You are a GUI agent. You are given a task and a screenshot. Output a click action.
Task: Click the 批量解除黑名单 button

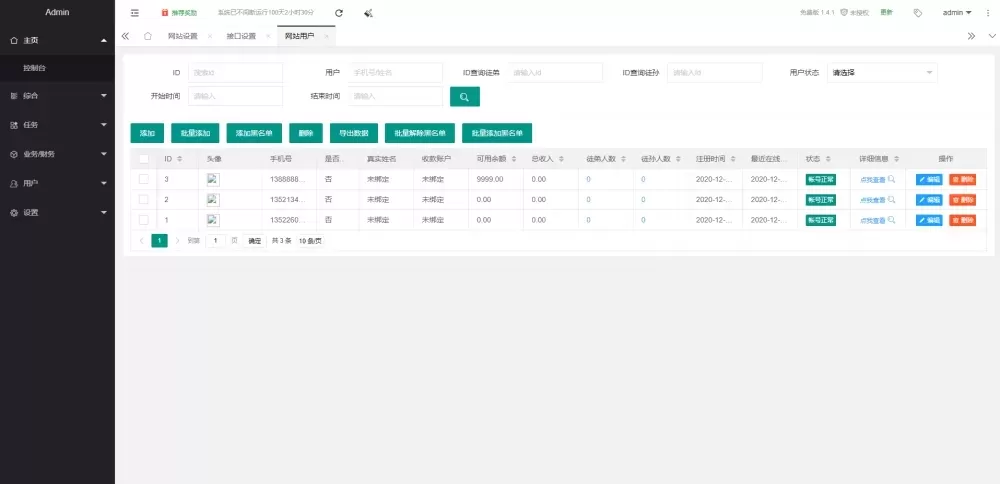pos(420,133)
